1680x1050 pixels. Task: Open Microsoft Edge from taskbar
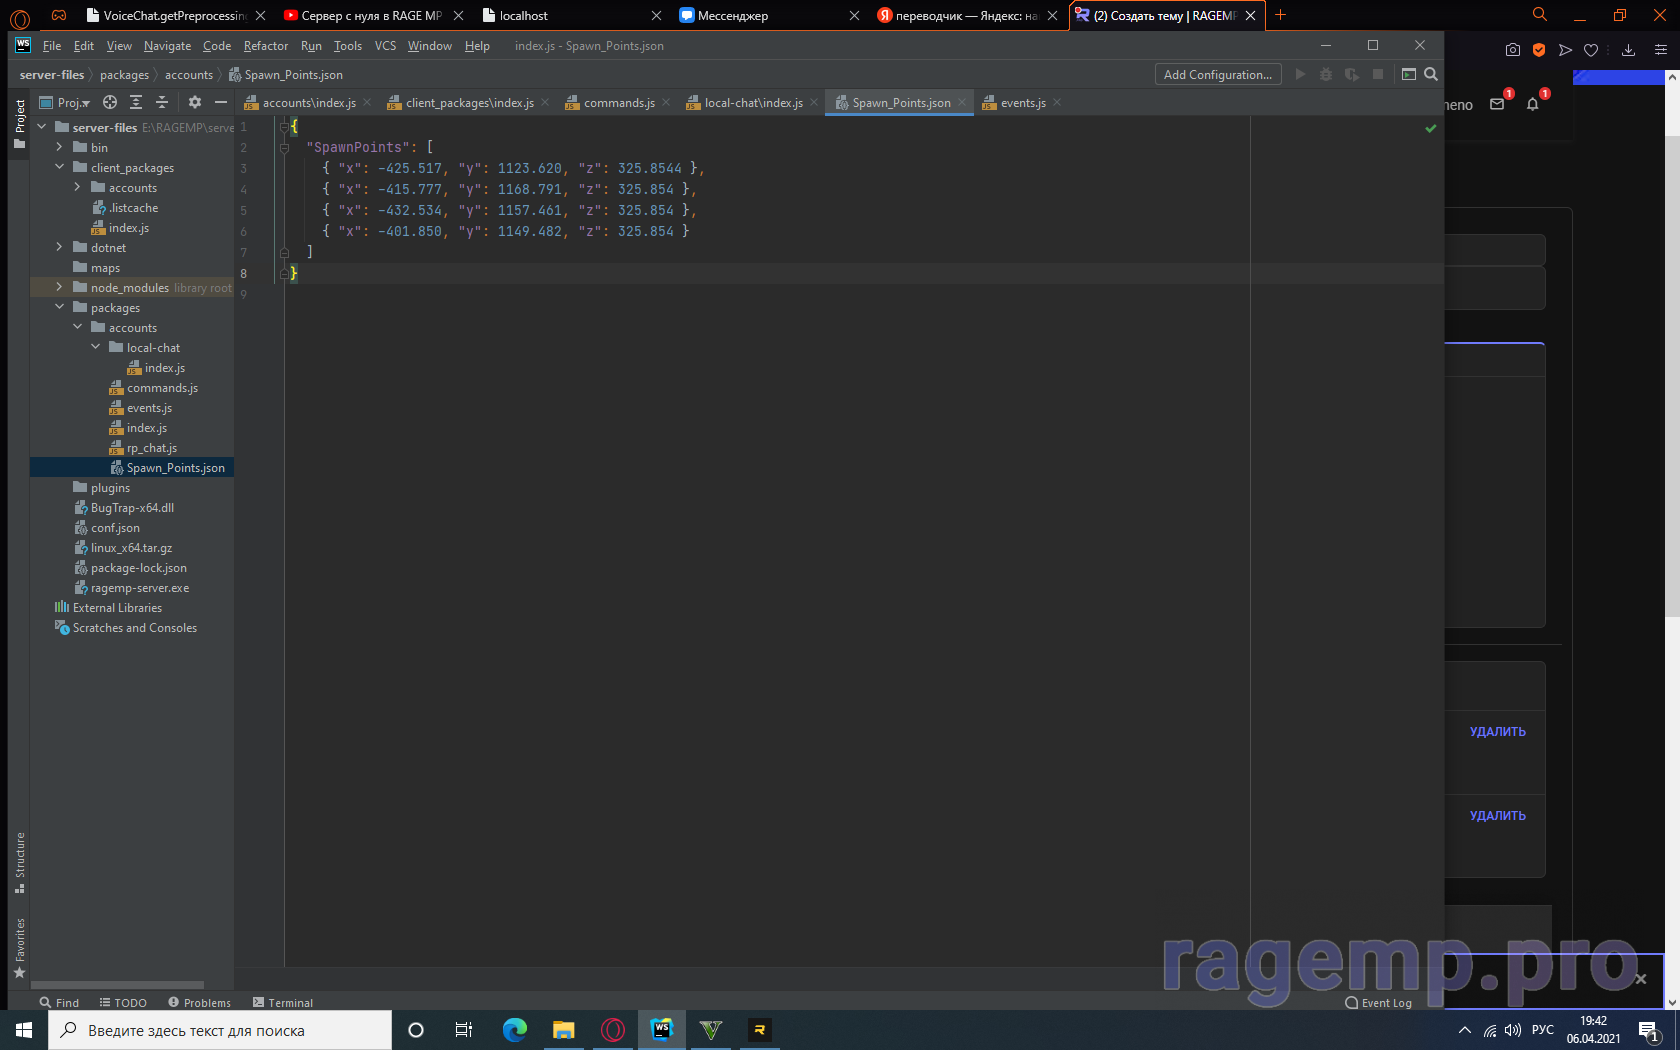point(515,1030)
